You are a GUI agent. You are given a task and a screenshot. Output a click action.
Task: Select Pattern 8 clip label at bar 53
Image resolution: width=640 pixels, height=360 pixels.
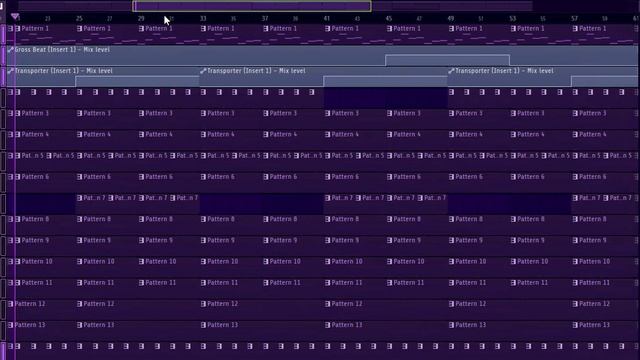tap(531, 219)
